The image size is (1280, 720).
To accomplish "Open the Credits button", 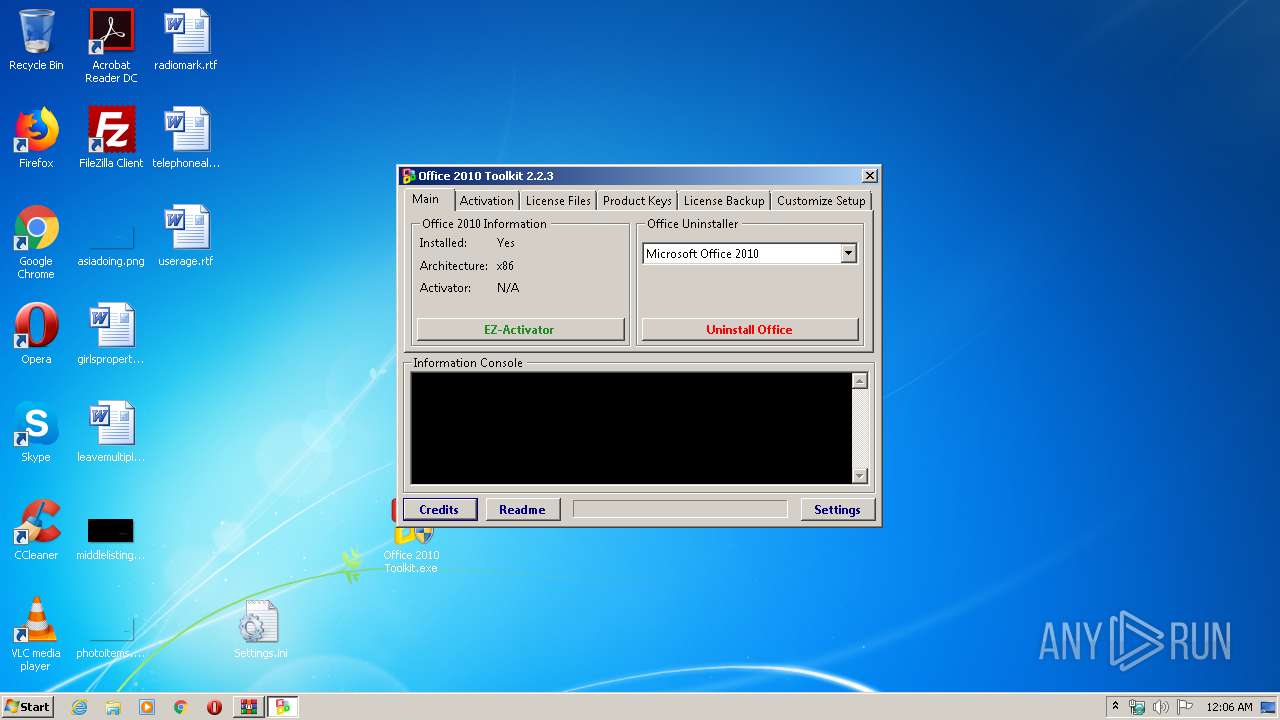I will (x=439, y=509).
